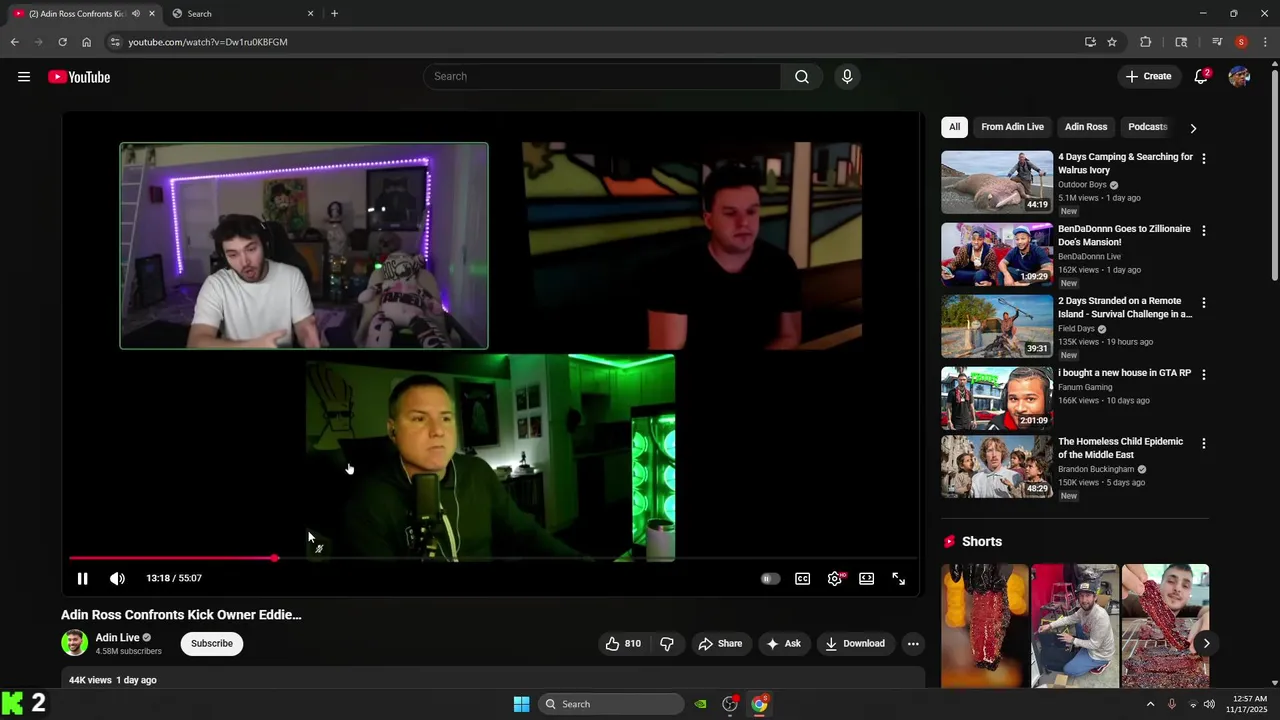Open the Ask AI button

click(x=783, y=644)
